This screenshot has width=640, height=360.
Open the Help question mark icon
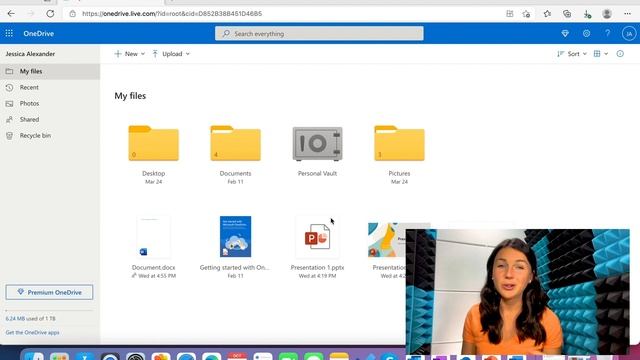[x=608, y=33]
